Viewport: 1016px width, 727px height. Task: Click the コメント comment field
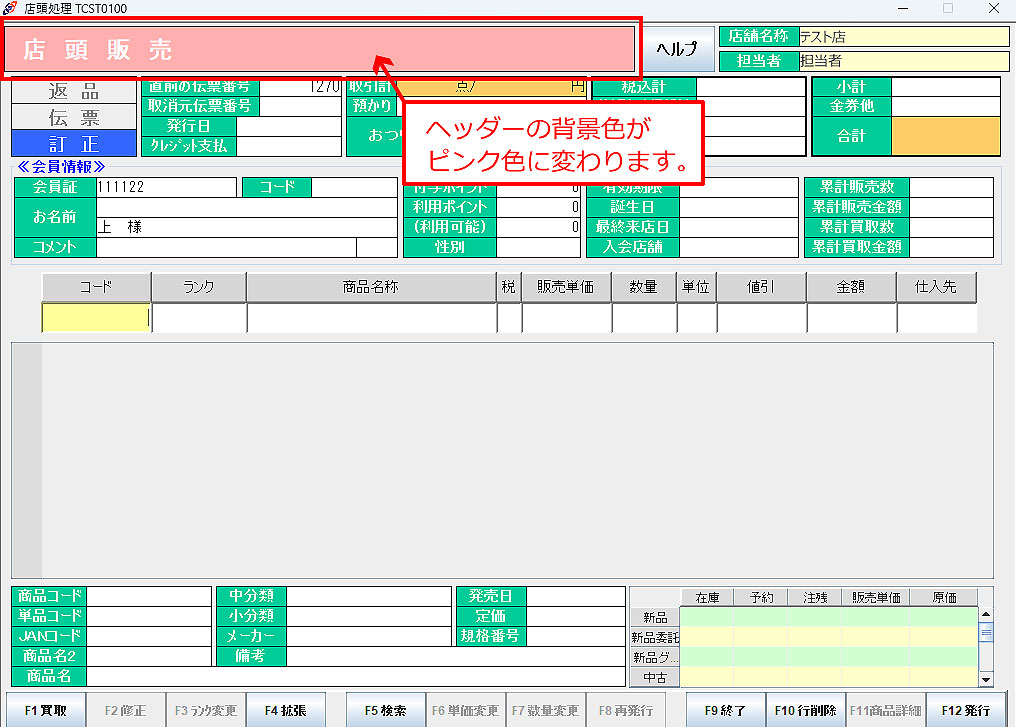click(x=225, y=247)
